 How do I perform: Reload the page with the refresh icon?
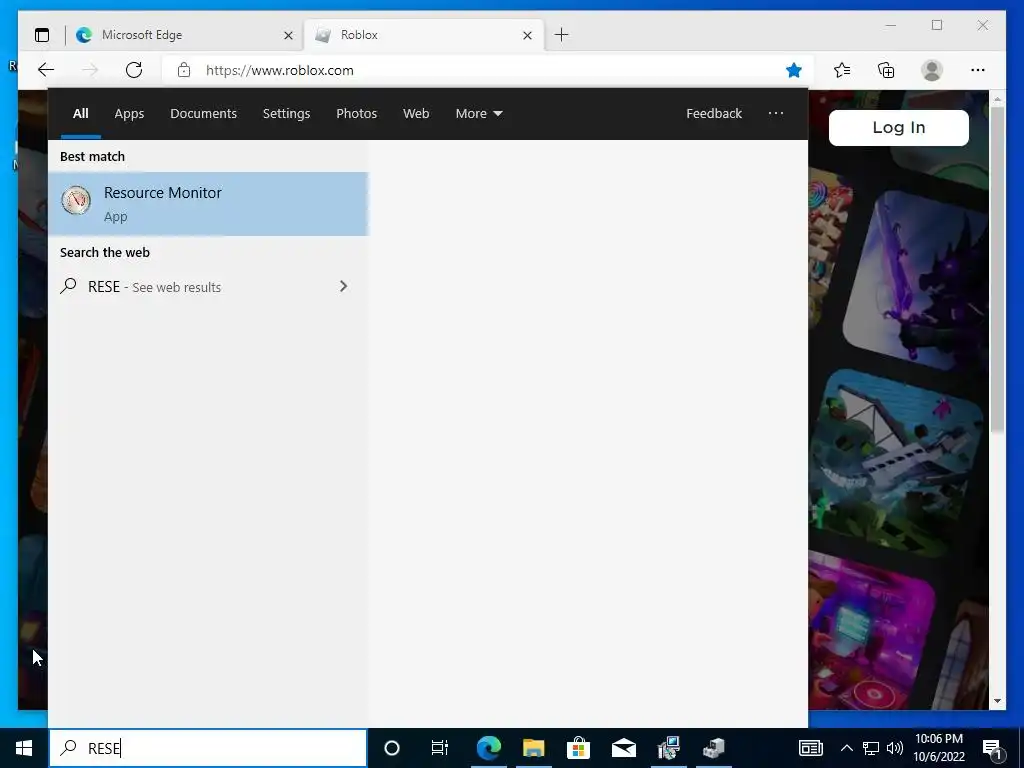point(134,70)
